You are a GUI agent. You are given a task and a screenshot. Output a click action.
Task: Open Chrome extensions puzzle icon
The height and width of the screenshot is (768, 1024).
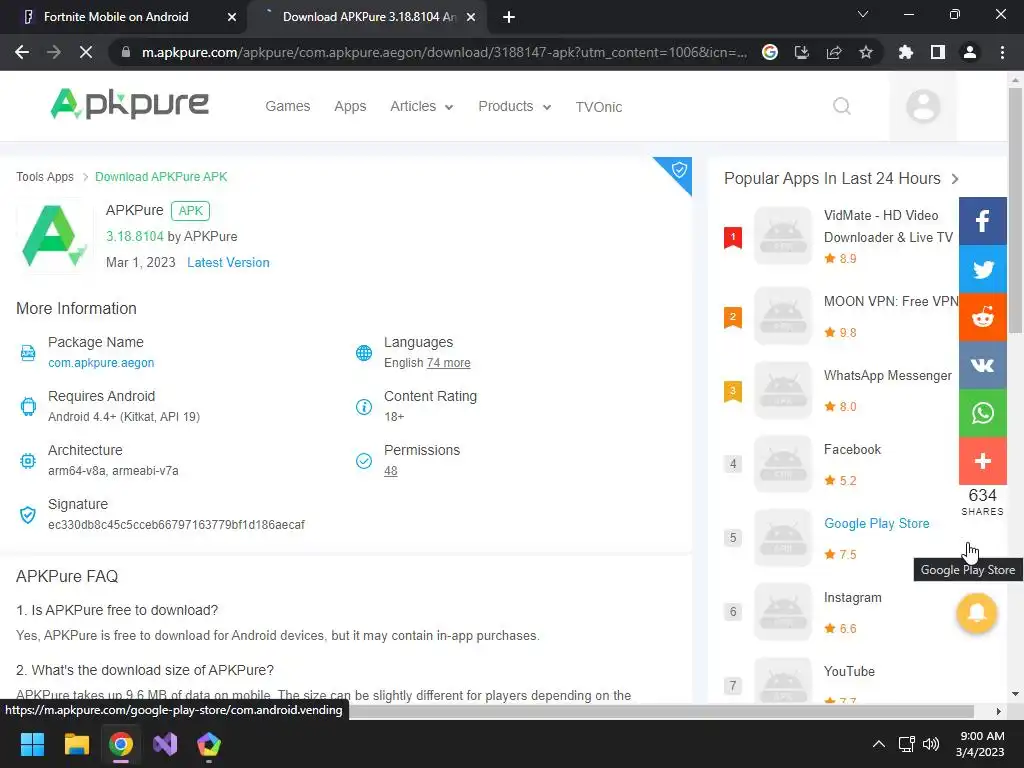905,52
